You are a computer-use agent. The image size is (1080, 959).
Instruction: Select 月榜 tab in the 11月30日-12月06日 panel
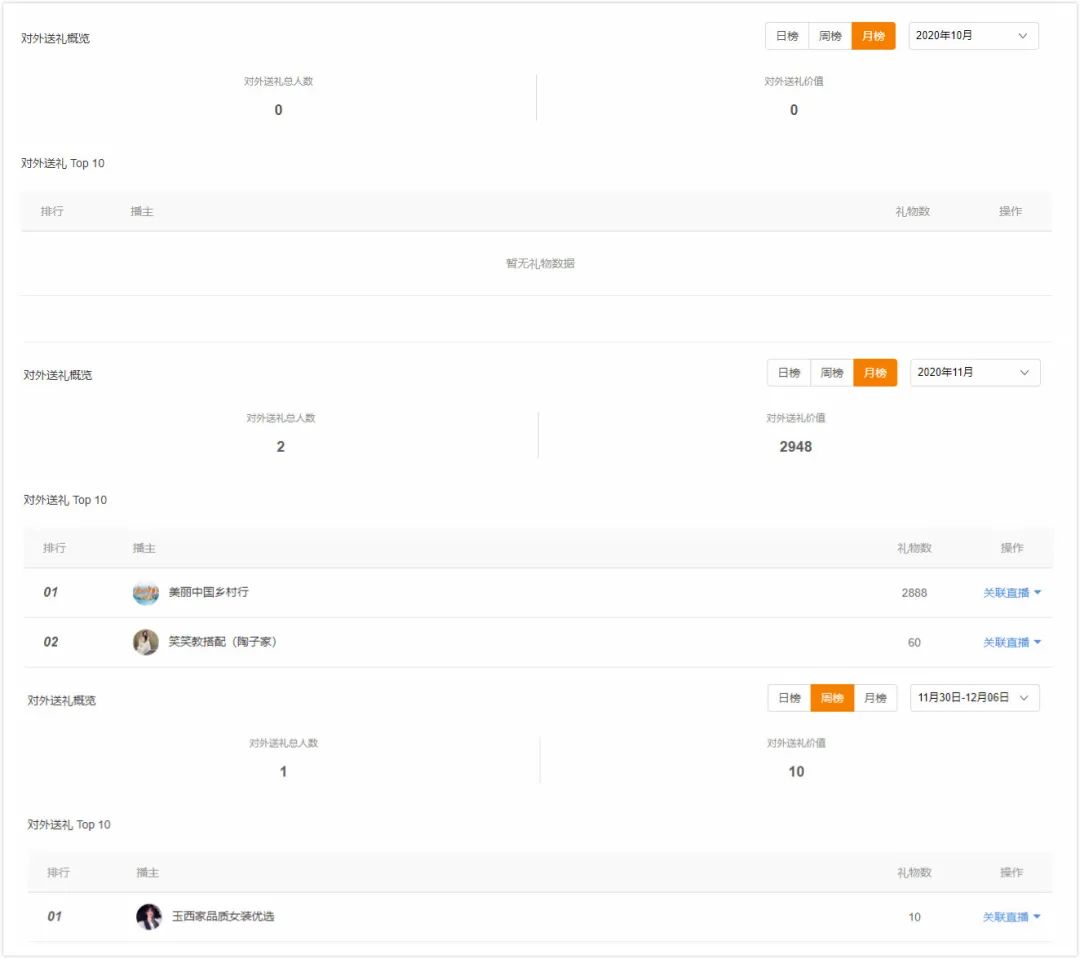pyautogui.click(x=875, y=698)
